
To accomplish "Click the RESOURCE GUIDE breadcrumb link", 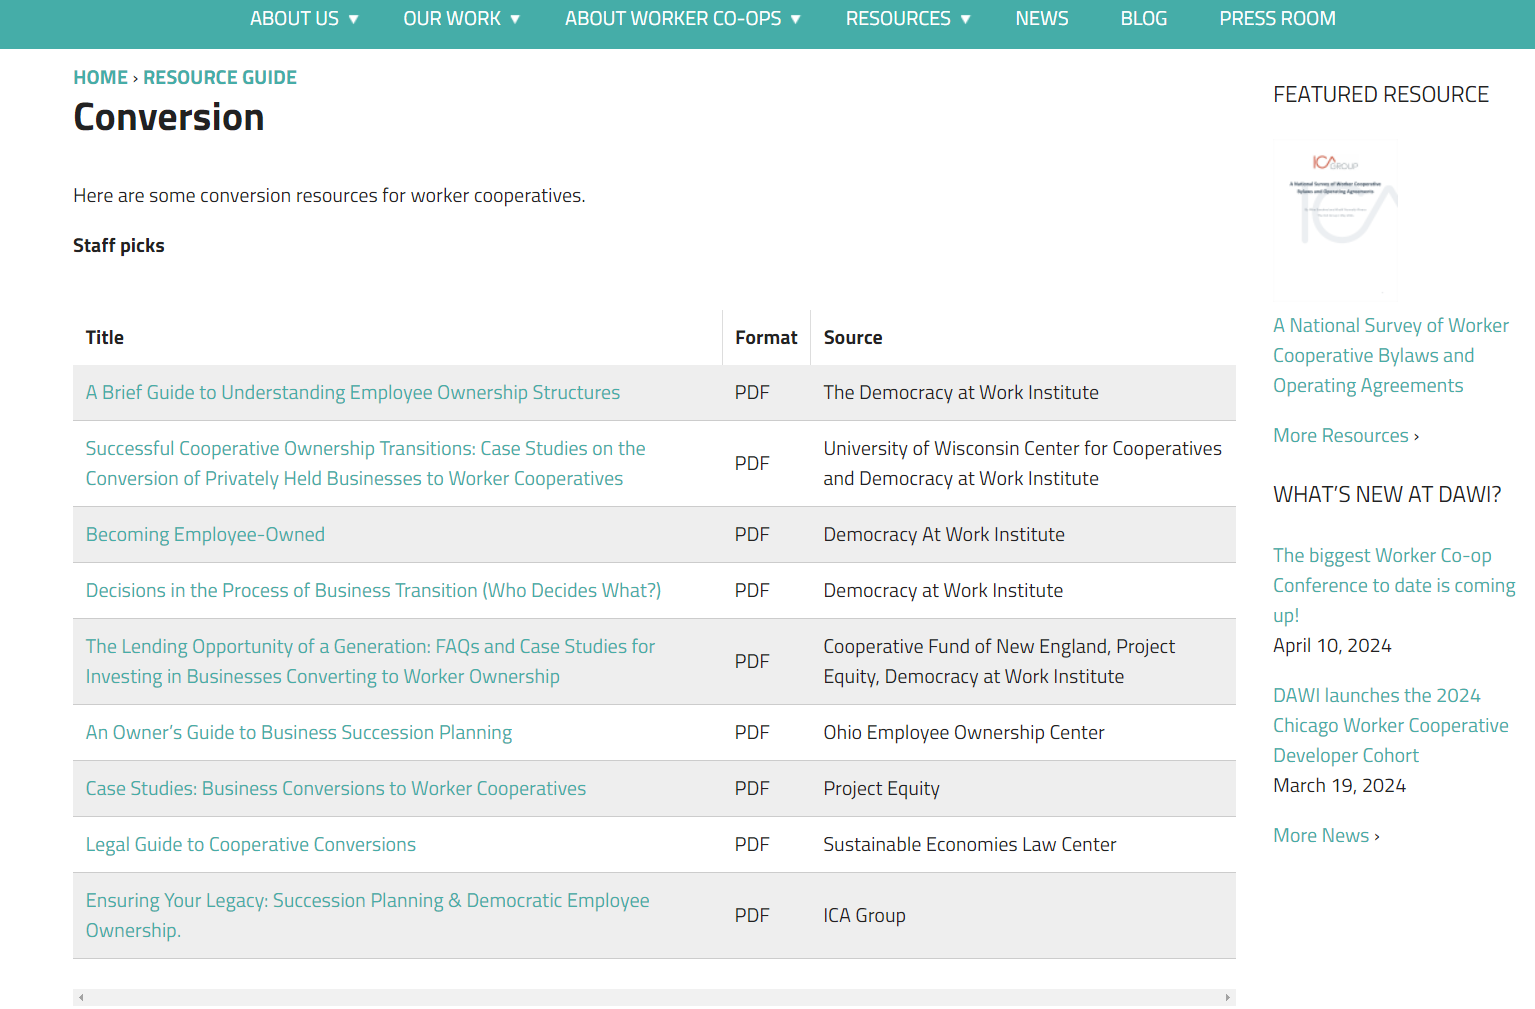I will coord(220,77).
